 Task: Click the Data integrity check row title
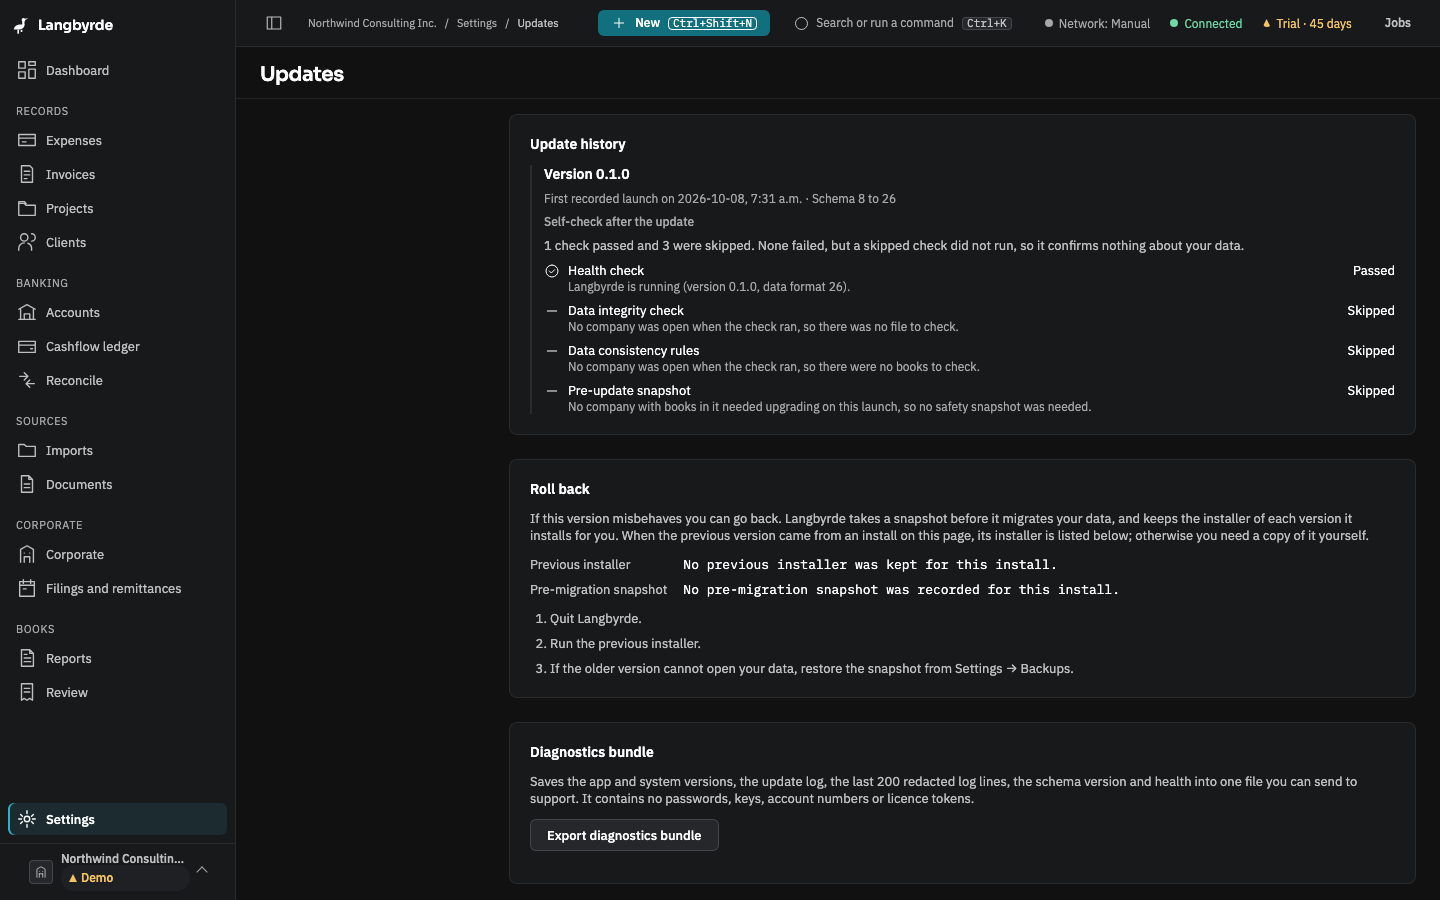click(x=626, y=311)
